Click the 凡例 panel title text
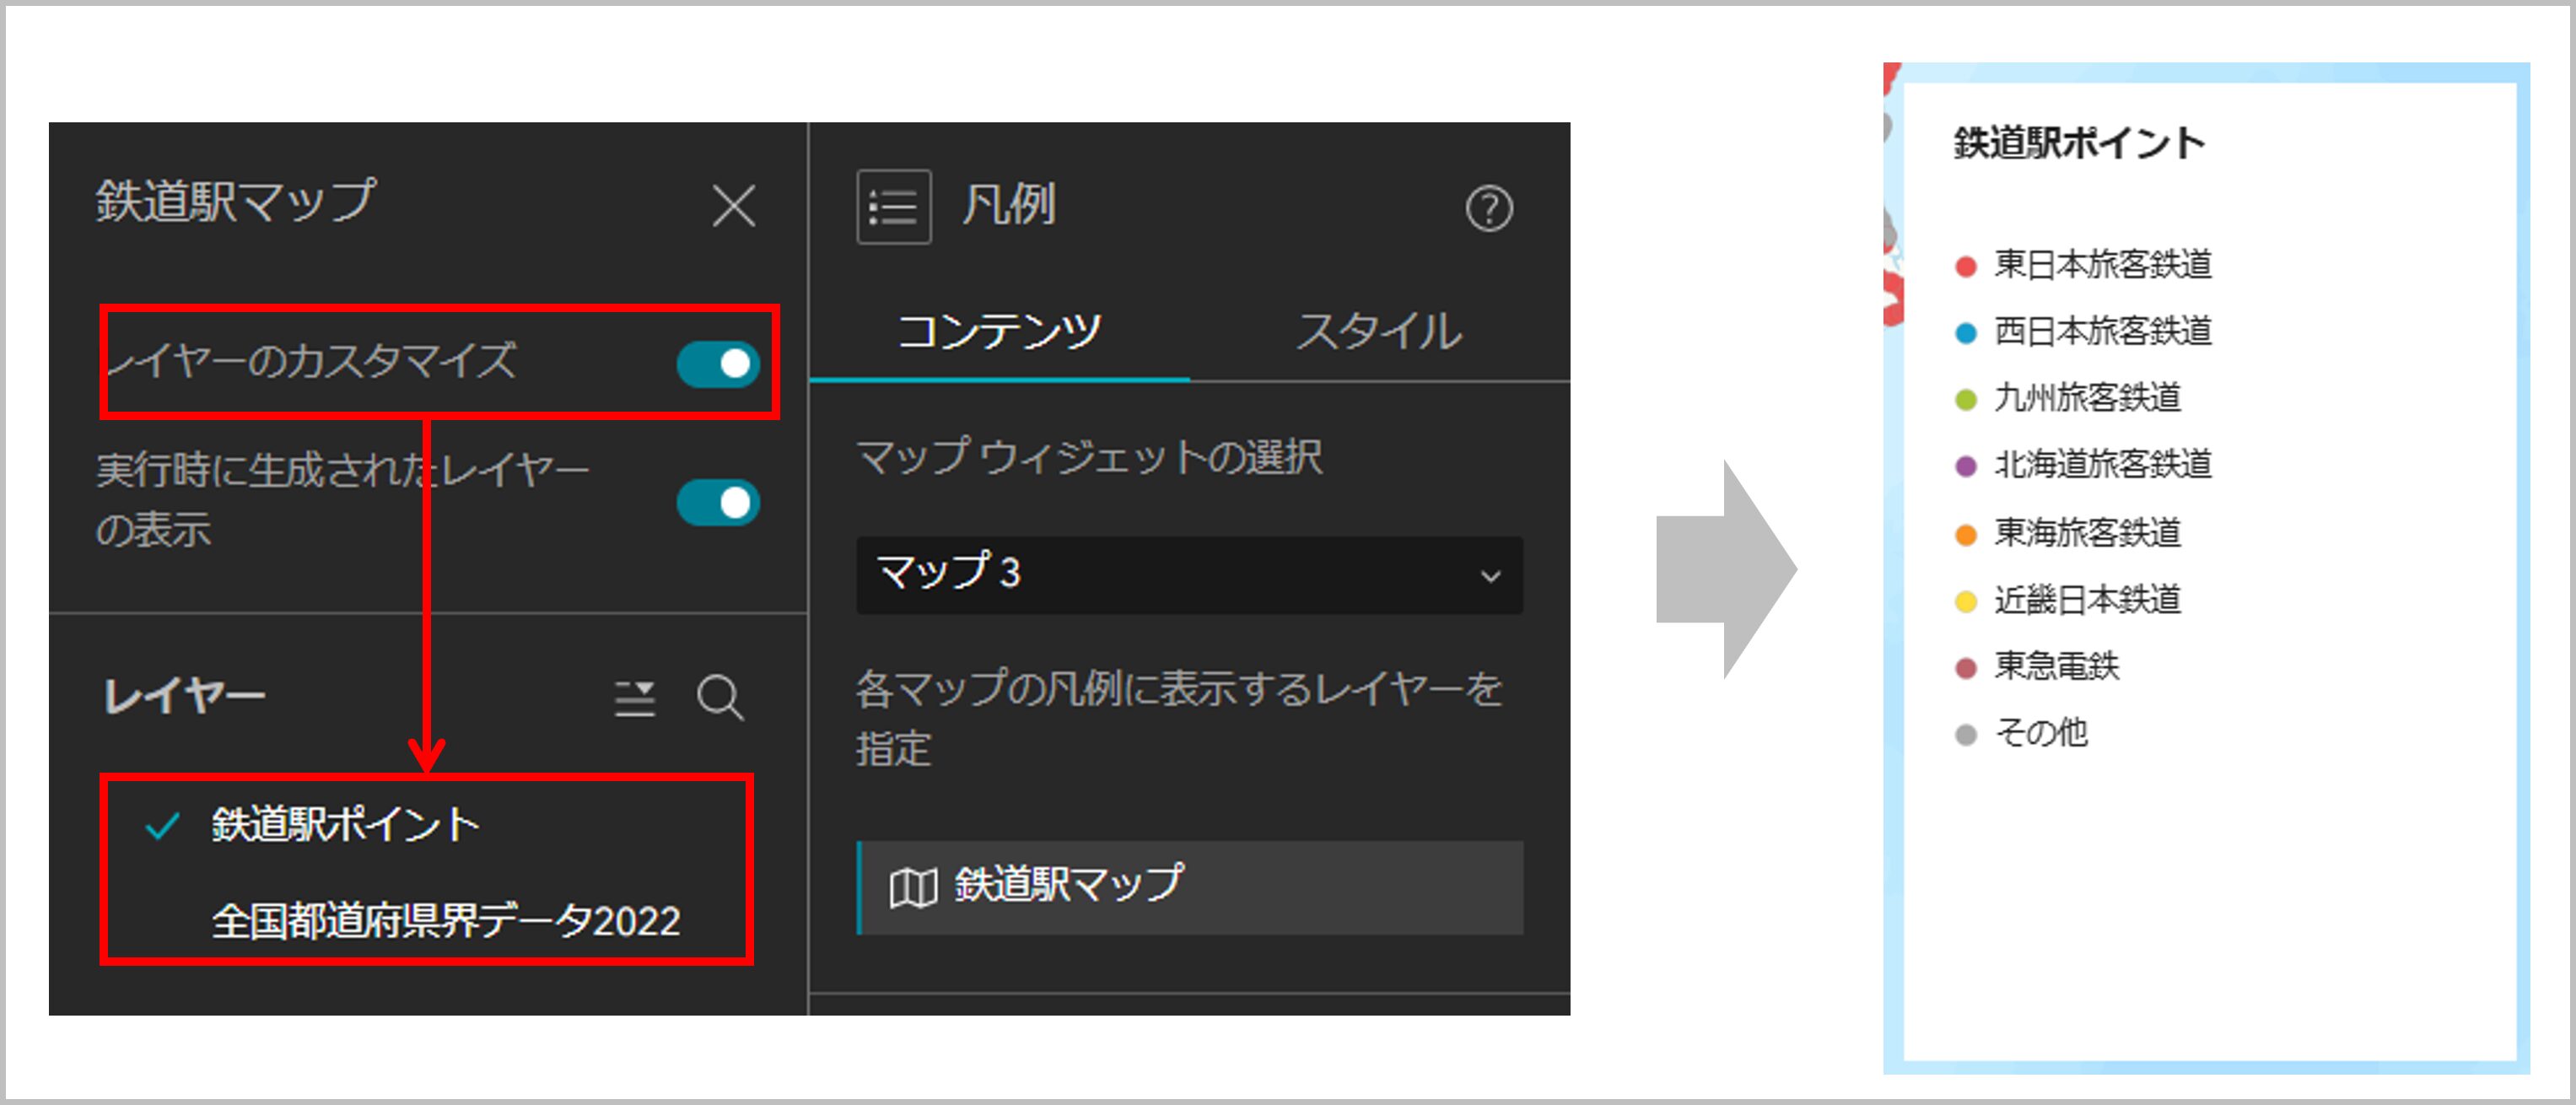This screenshot has width=2576, height=1105. point(1008,206)
